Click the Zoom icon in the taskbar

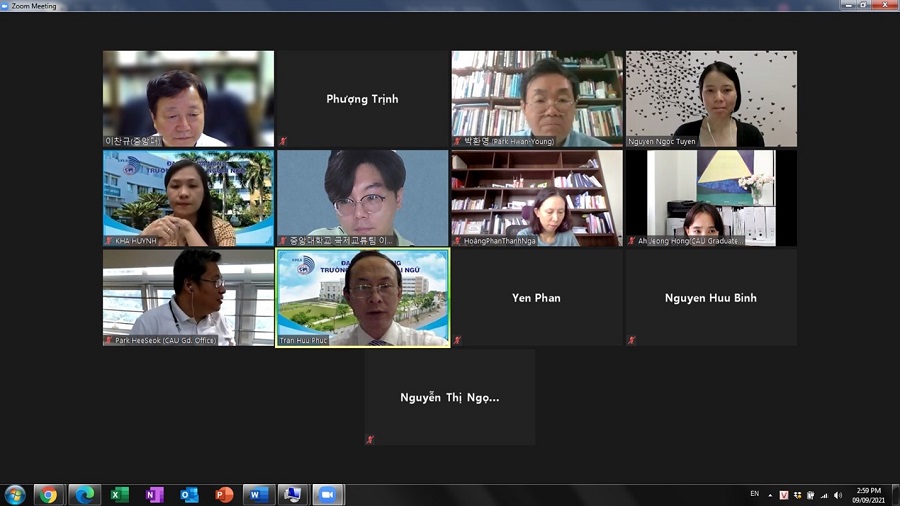point(326,495)
